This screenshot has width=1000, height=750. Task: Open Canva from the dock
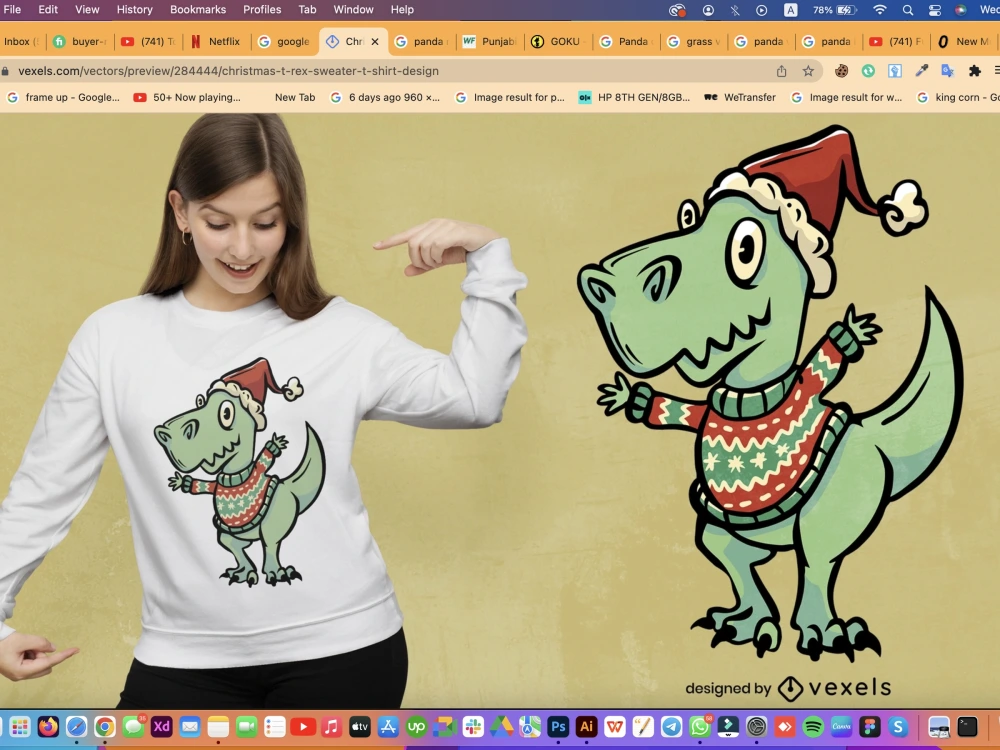(841, 726)
